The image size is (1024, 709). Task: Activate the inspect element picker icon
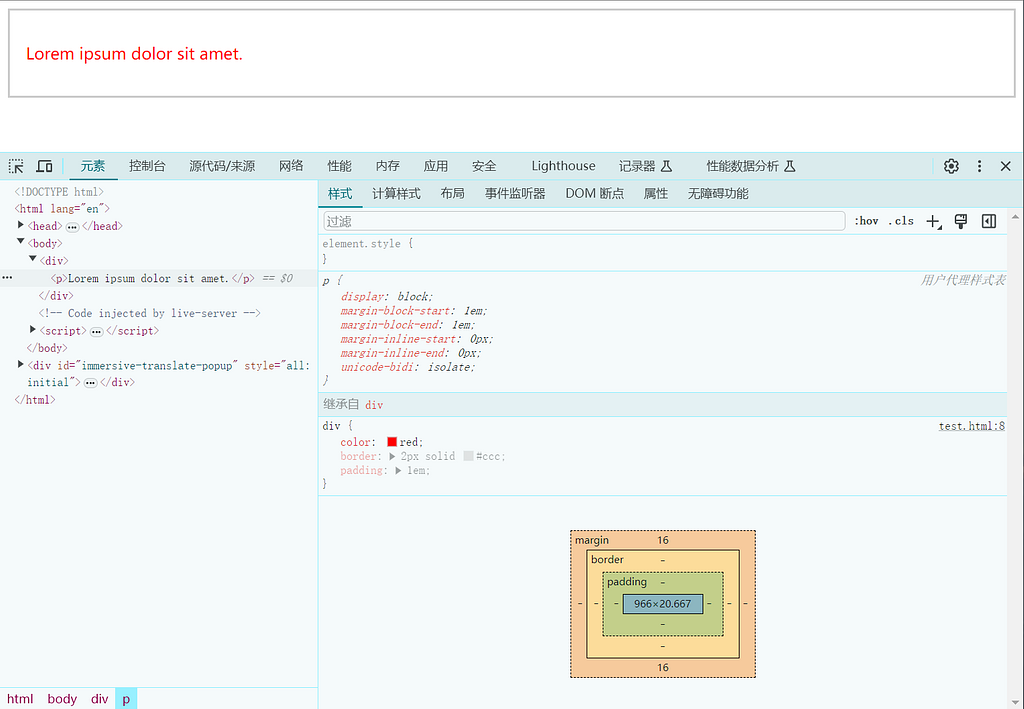(16, 166)
